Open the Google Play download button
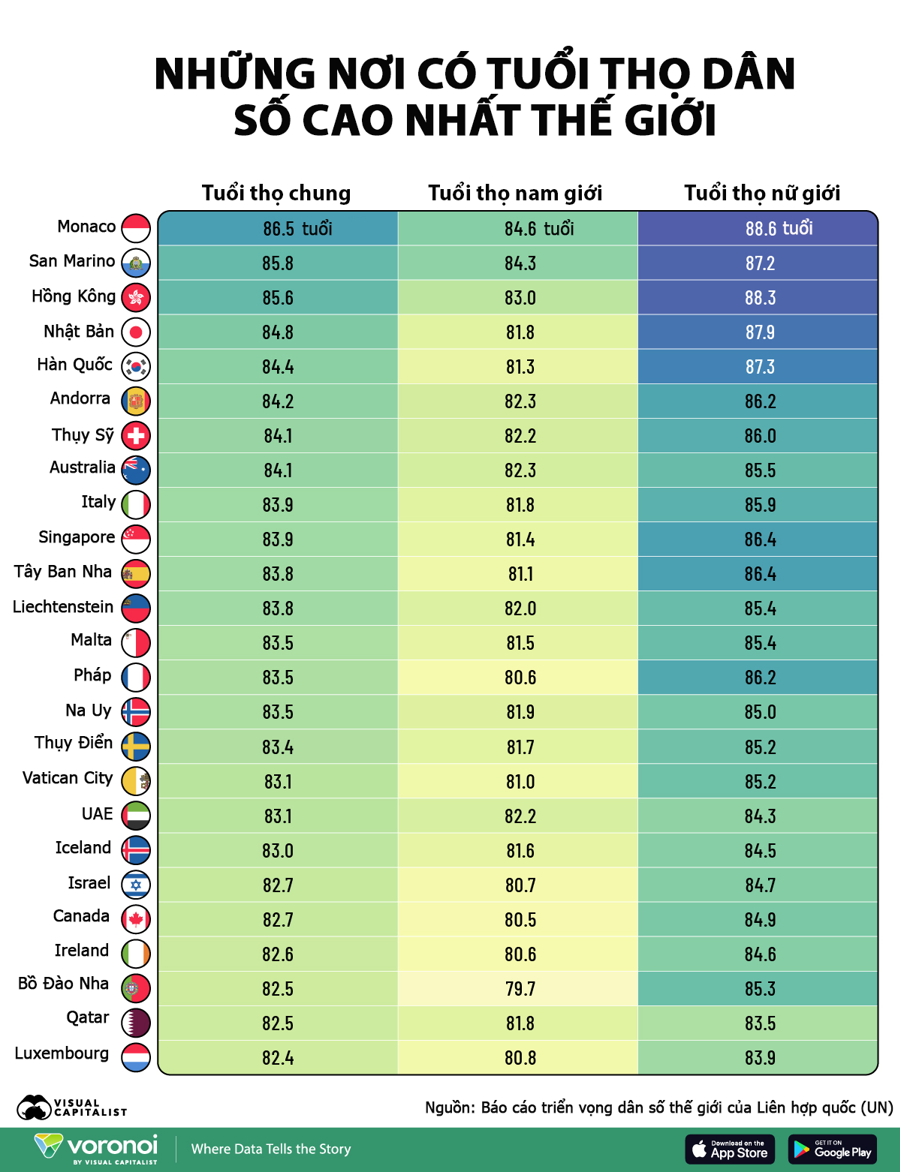The image size is (900, 1172). click(832, 1149)
